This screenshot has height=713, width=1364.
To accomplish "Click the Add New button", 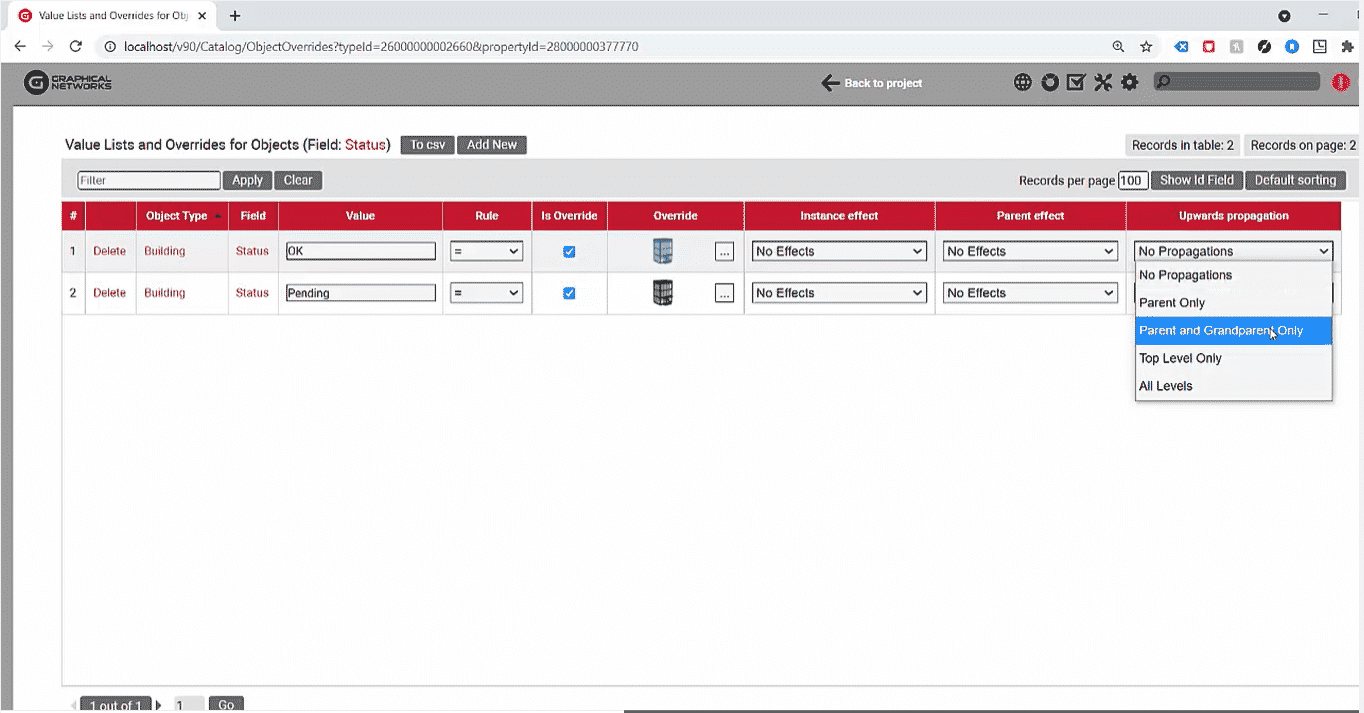I will tap(492, 145).
